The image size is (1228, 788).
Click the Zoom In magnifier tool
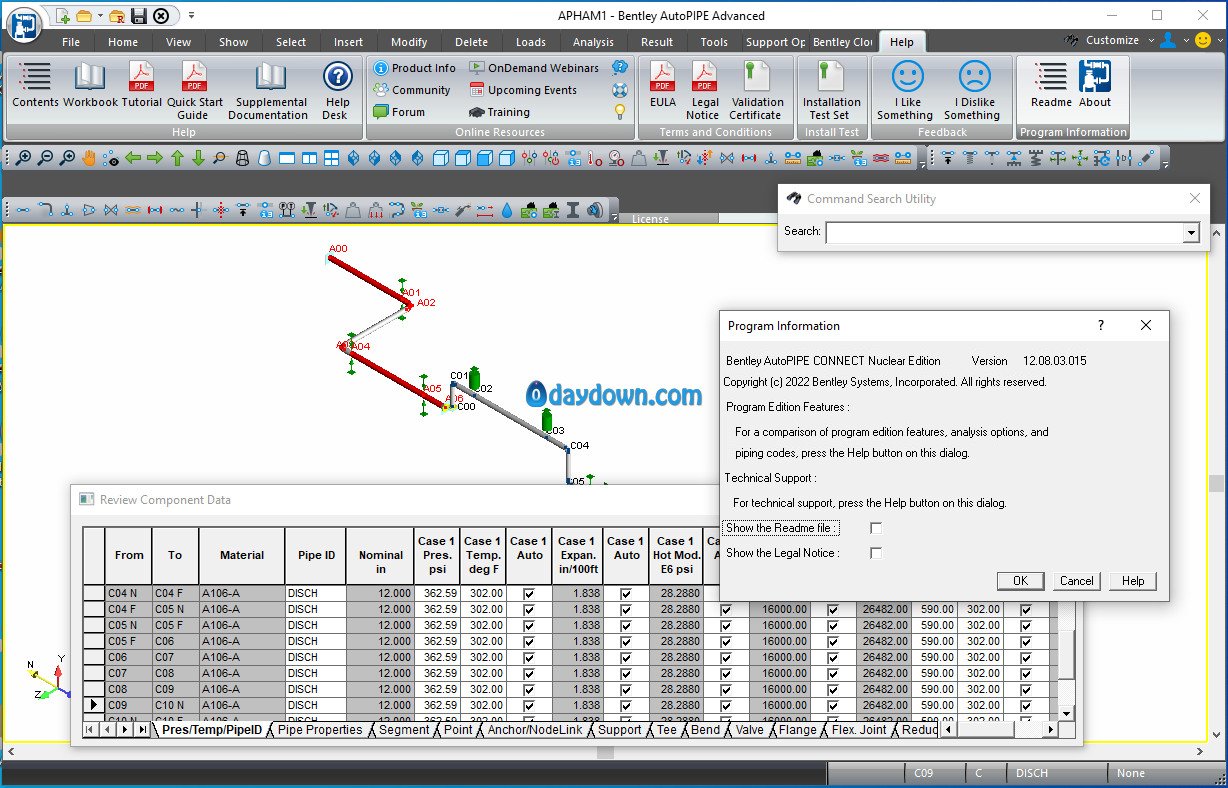point(22,158)
